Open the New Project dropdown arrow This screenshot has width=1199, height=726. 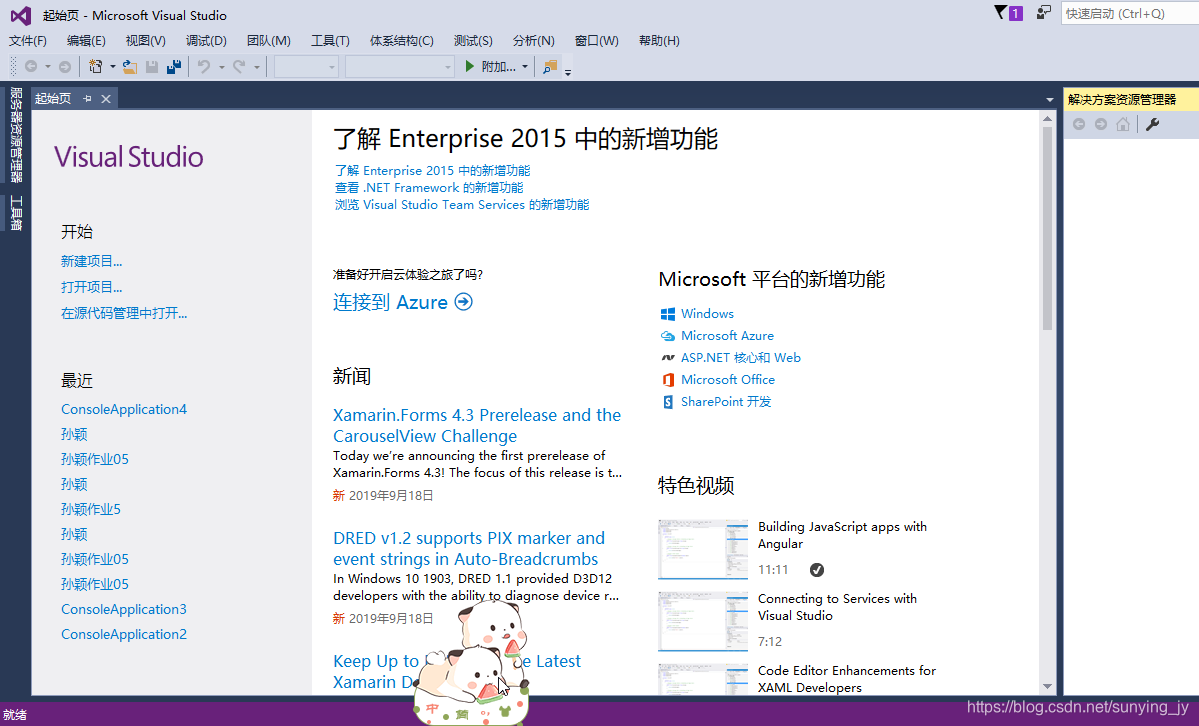click(112, 67)
